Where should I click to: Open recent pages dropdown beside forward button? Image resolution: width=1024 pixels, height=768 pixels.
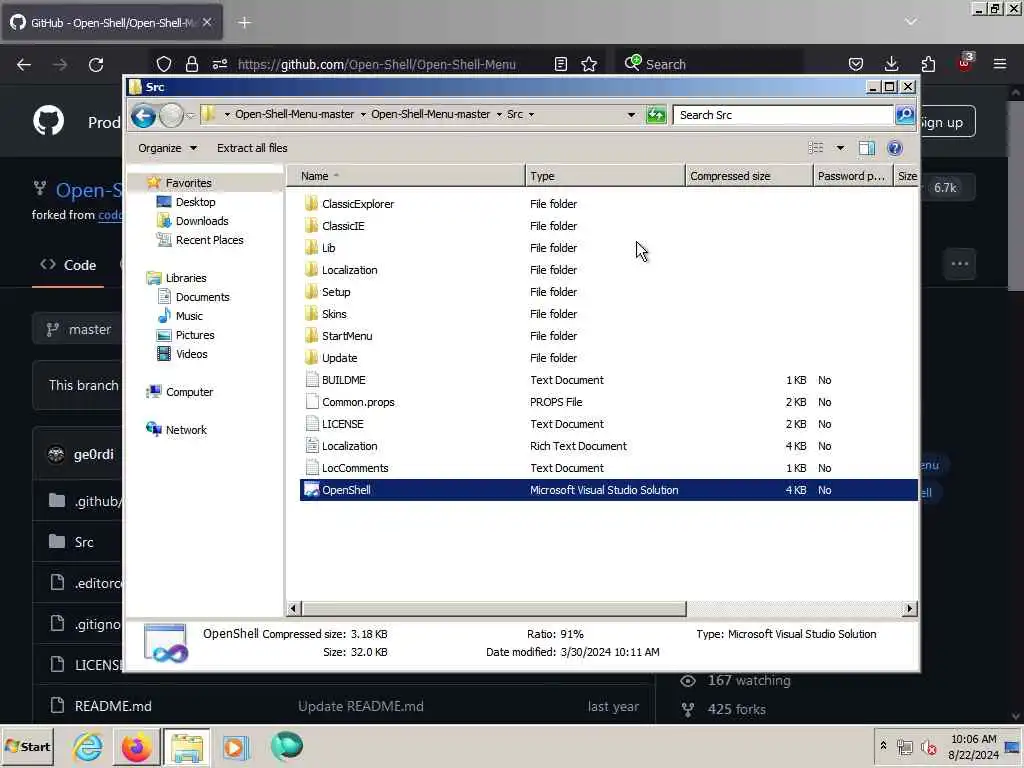coord(191,116)
